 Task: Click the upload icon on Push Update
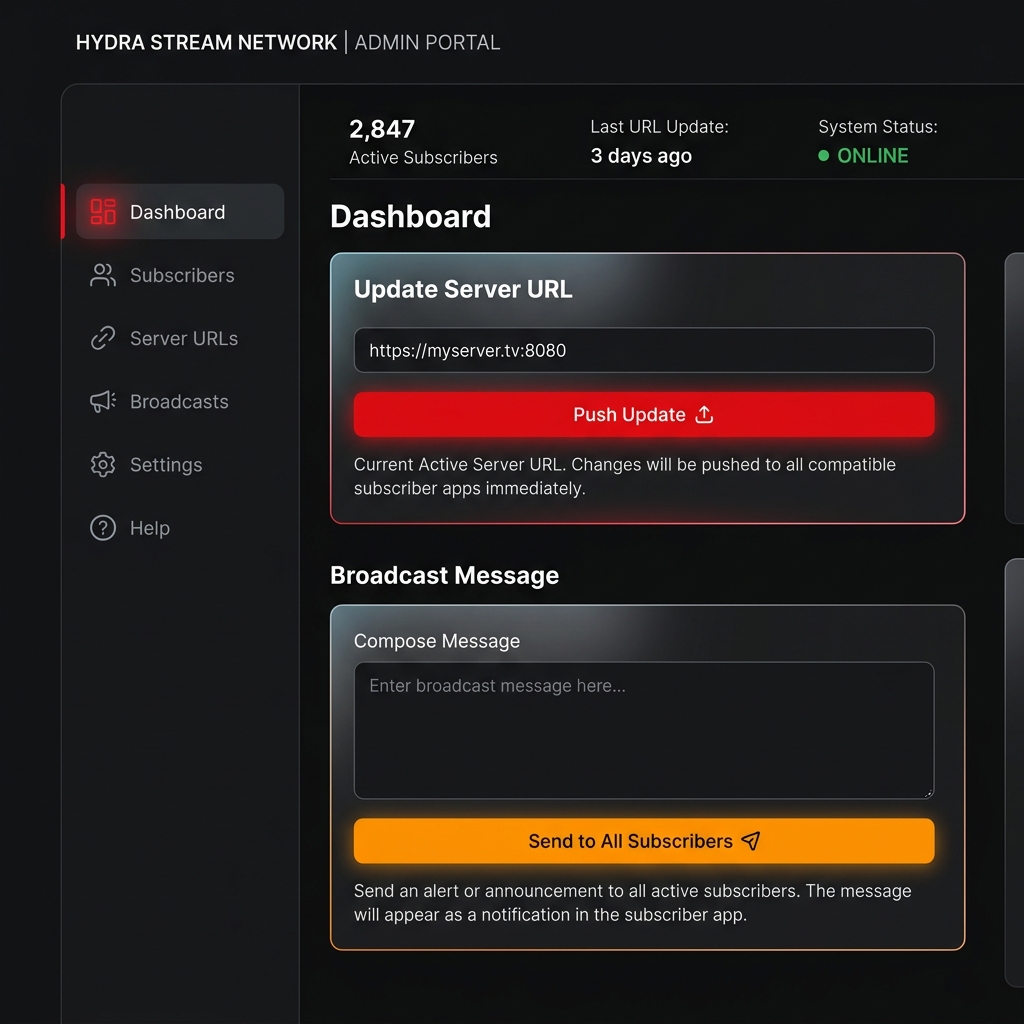(x=703, y=414)
